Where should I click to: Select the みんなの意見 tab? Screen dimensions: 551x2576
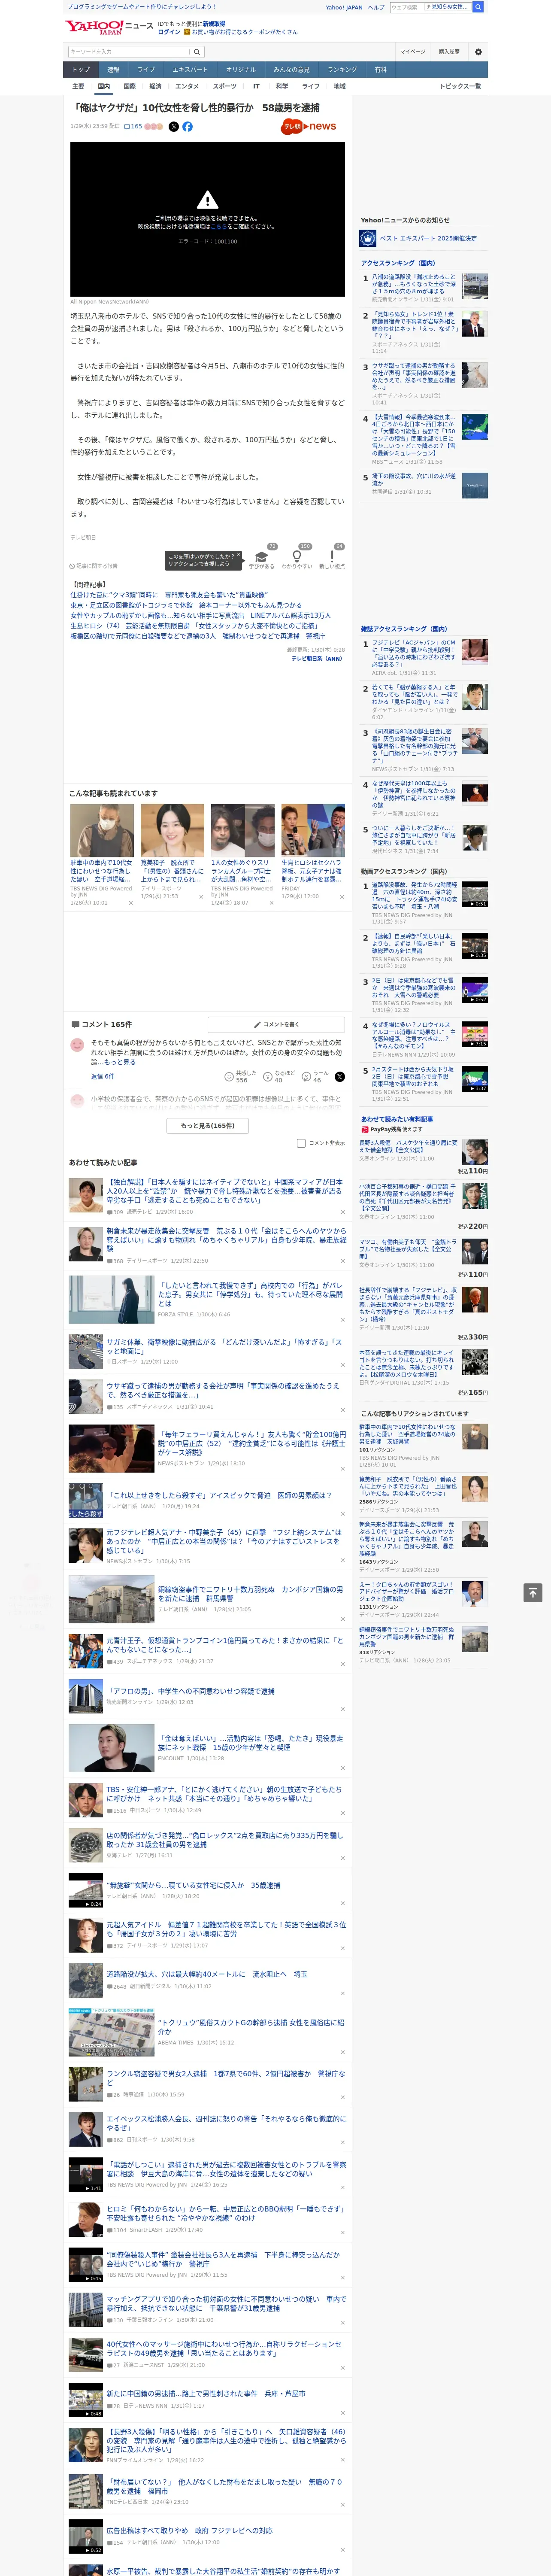click(x=291, y=70)
